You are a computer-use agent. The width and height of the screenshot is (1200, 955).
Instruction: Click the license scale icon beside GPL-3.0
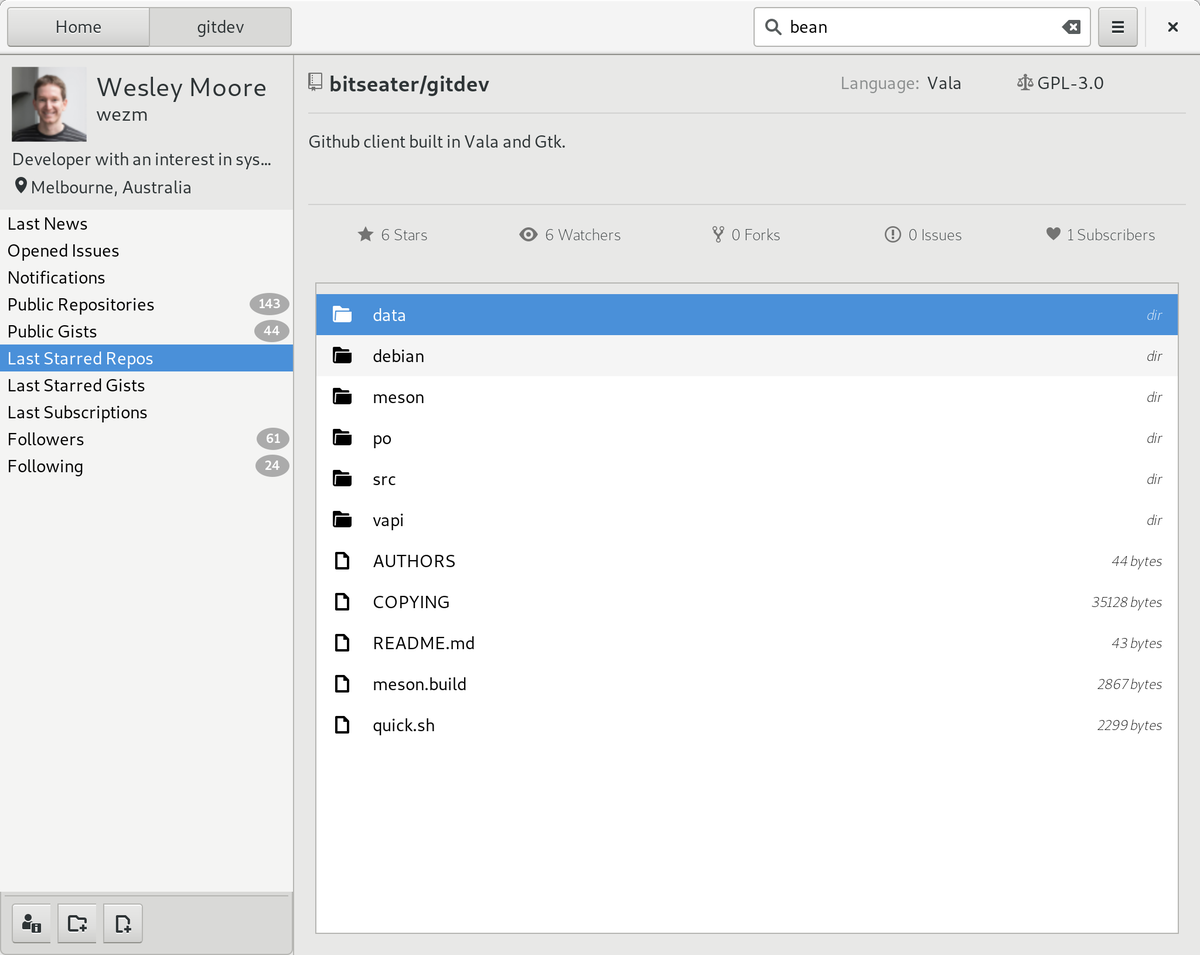click(1024, 83)
